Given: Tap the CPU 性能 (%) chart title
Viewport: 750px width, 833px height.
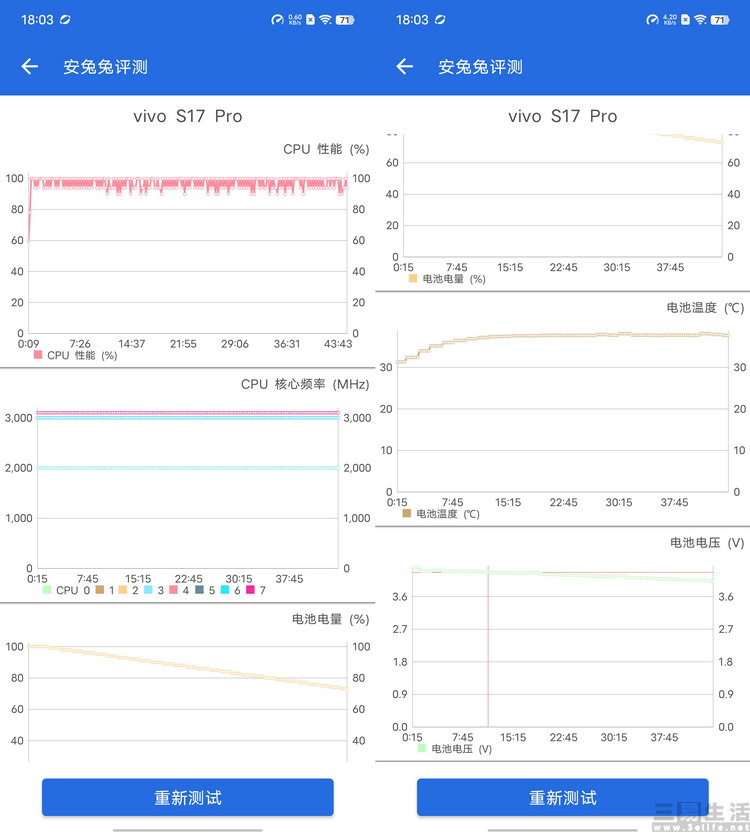Looking at the screenshot, I should click(x=326, y=149).
